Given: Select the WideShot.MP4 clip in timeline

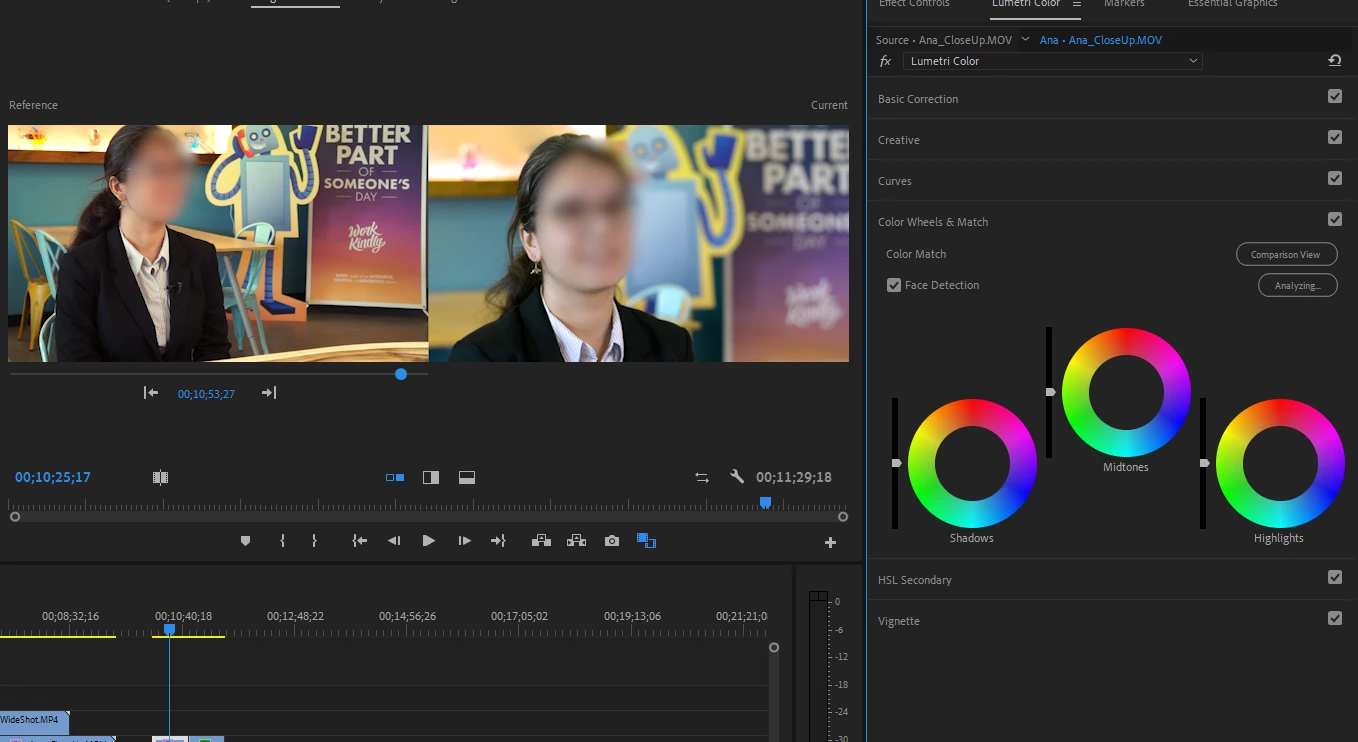Looking at the screenshot, I should [34, 720].
